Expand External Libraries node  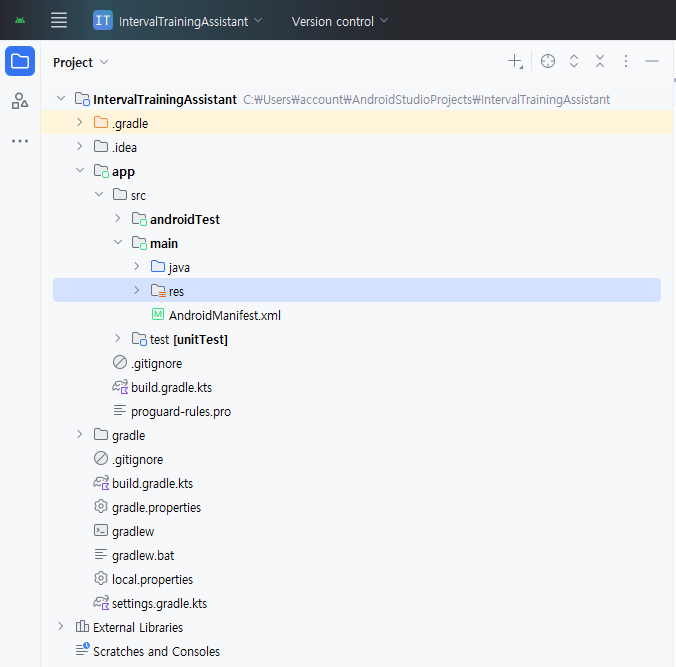click(60, 626)
